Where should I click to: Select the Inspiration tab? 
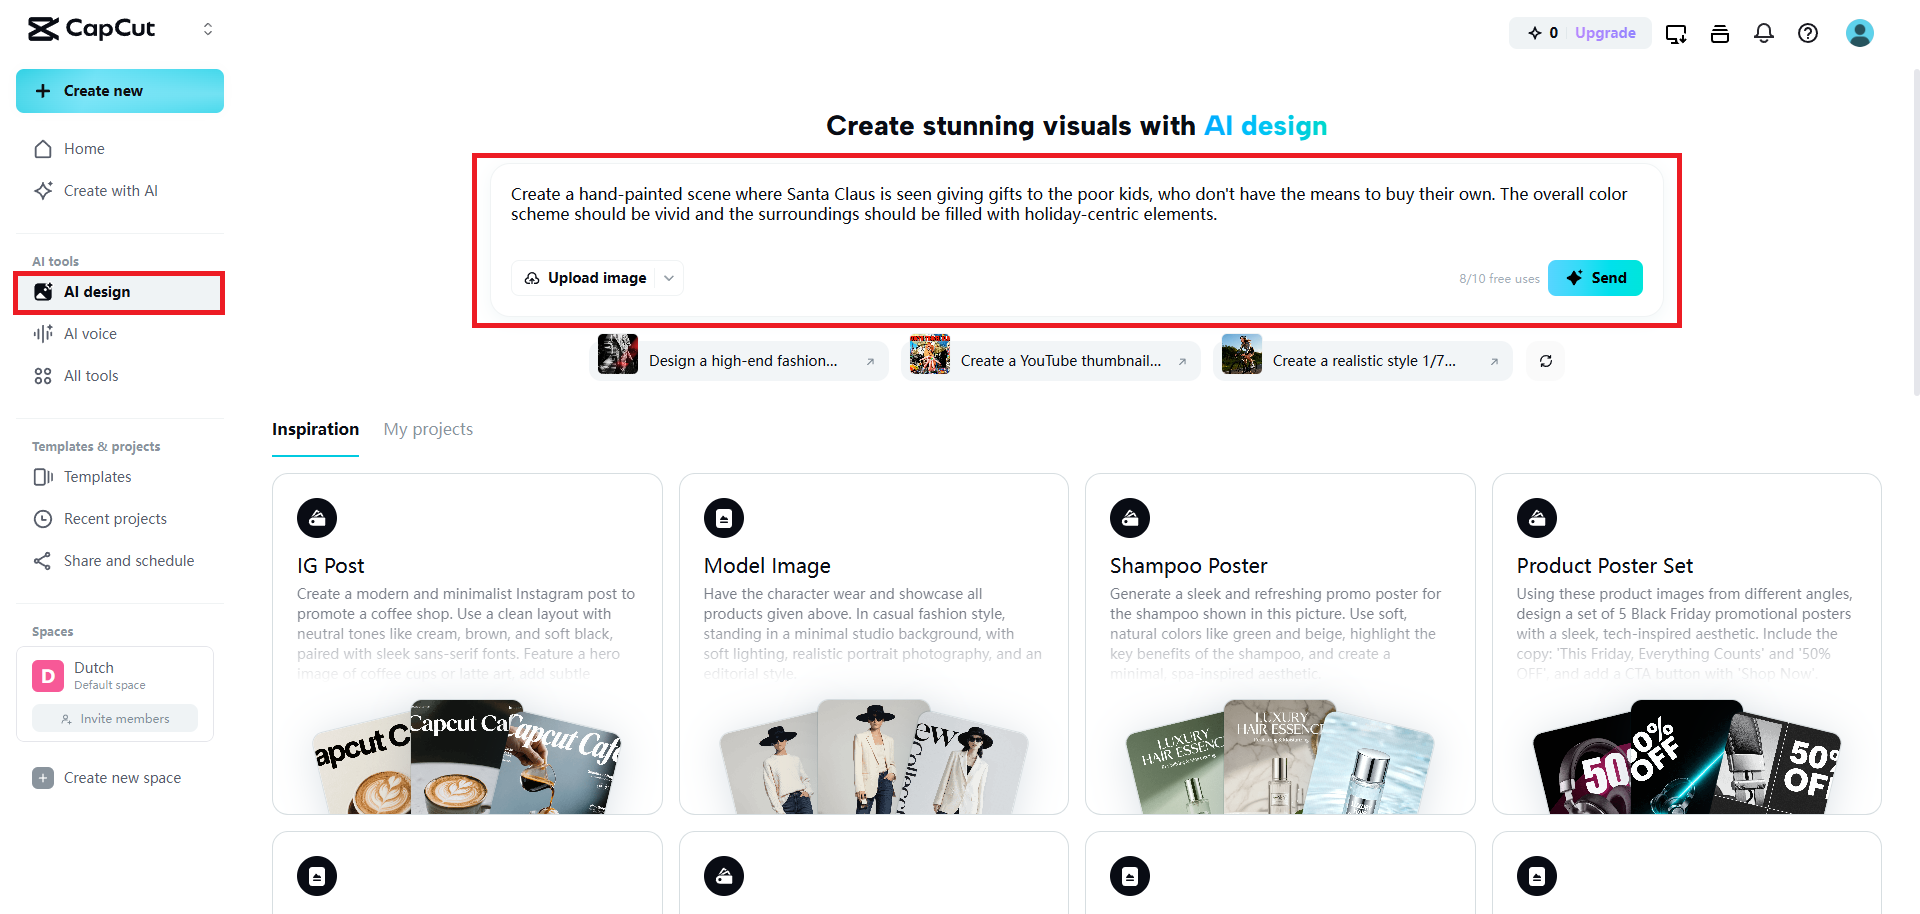tap(315, 429)
